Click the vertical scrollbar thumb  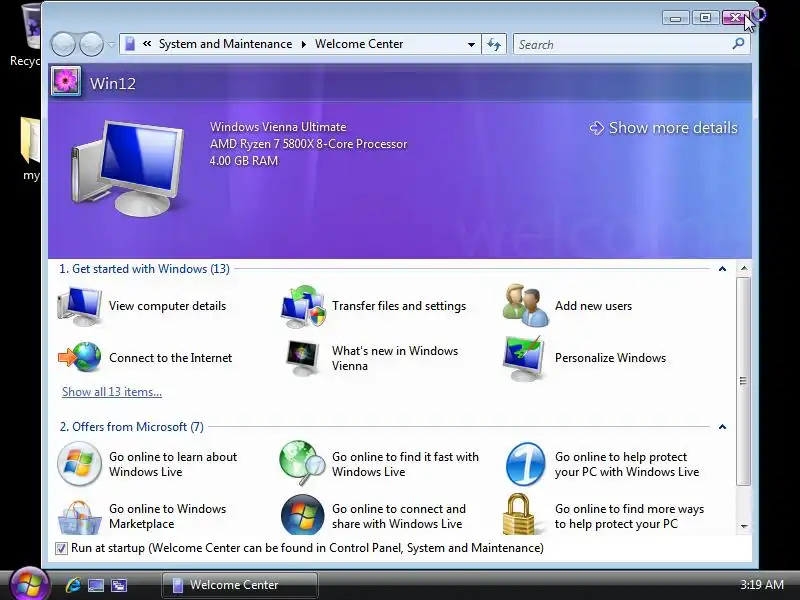[x=743, y=381]
